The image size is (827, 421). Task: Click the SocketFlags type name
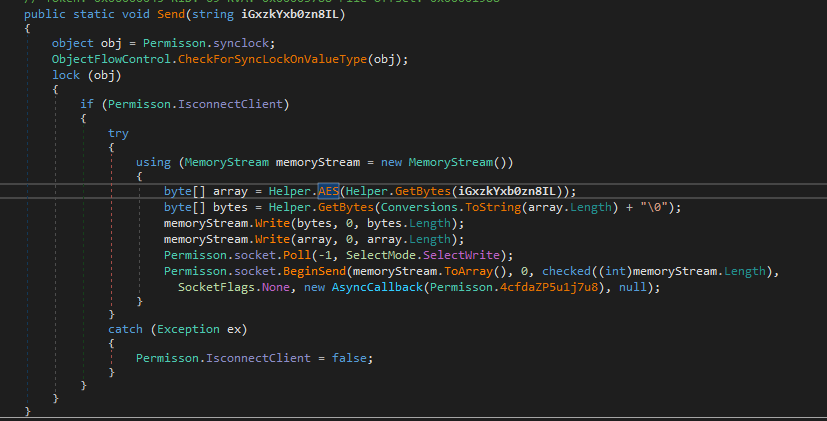click(x=216, y=287)
